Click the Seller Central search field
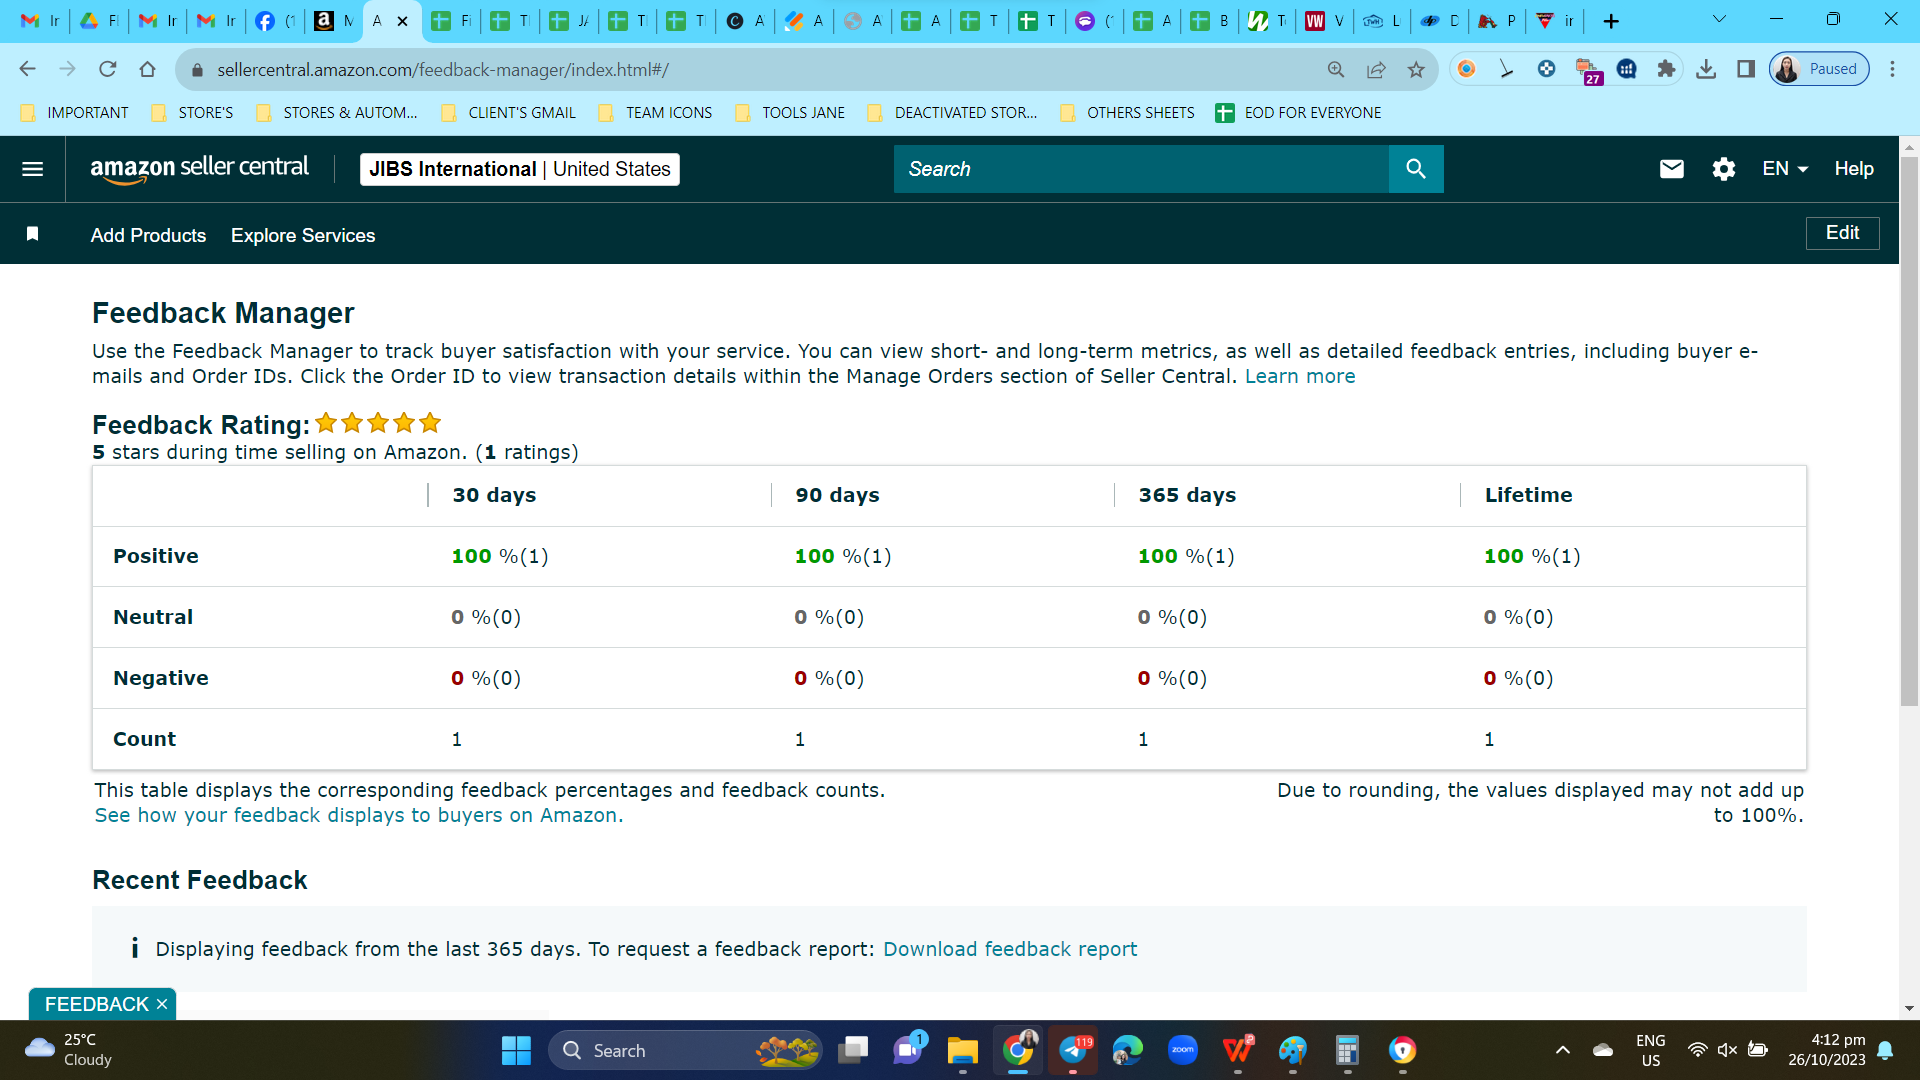The width and height of the screenshot is (1920, 1080). pyautogui.click(x=1141, y=169)
